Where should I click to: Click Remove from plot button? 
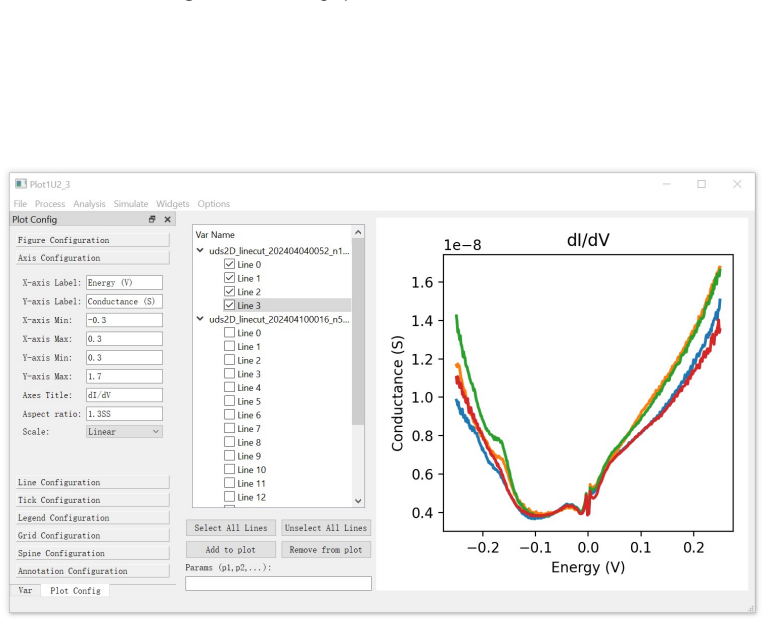pyautogui.click(x=325, y=550)
